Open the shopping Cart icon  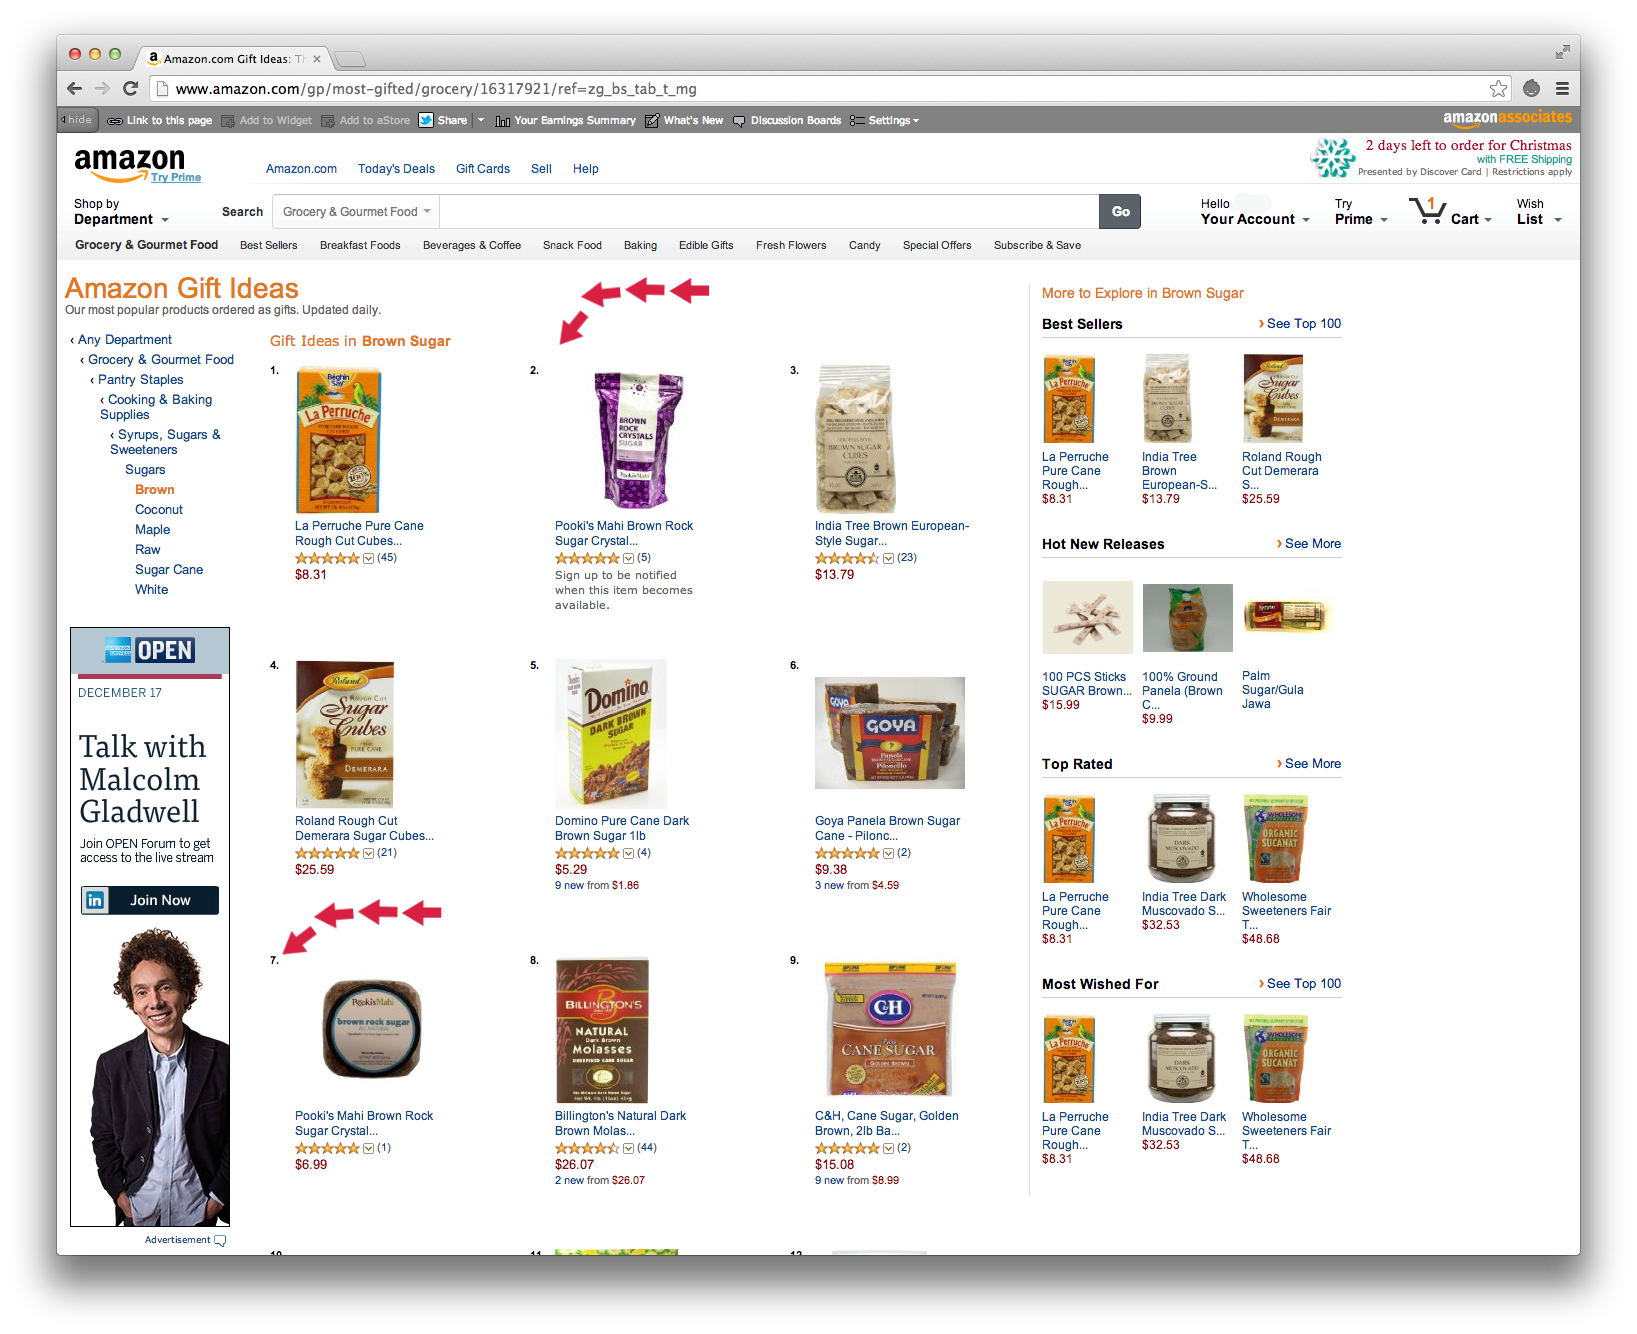(x=1427, y=211)
